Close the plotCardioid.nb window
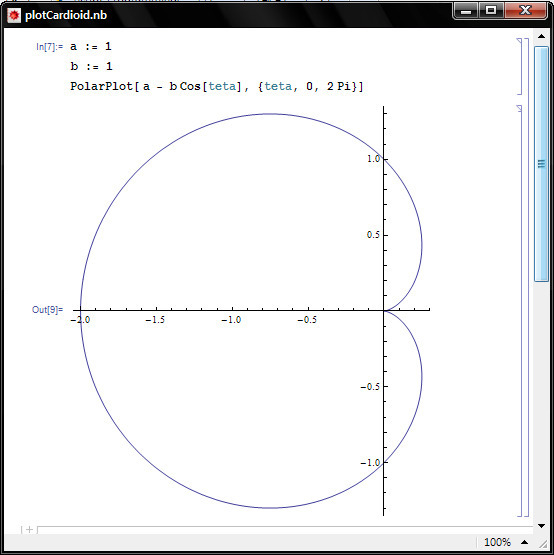Screen dimensions: 554x555 [525, 11]
